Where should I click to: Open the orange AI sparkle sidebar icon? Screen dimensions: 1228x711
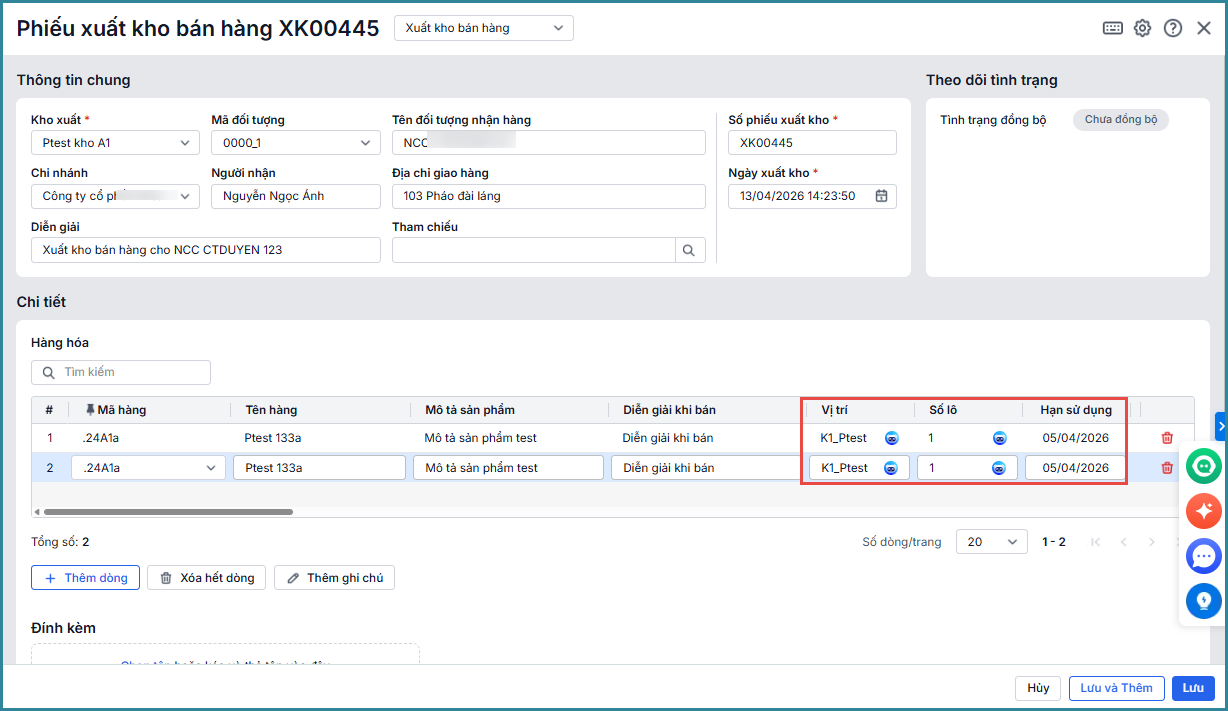click(x=1203, y=511)
